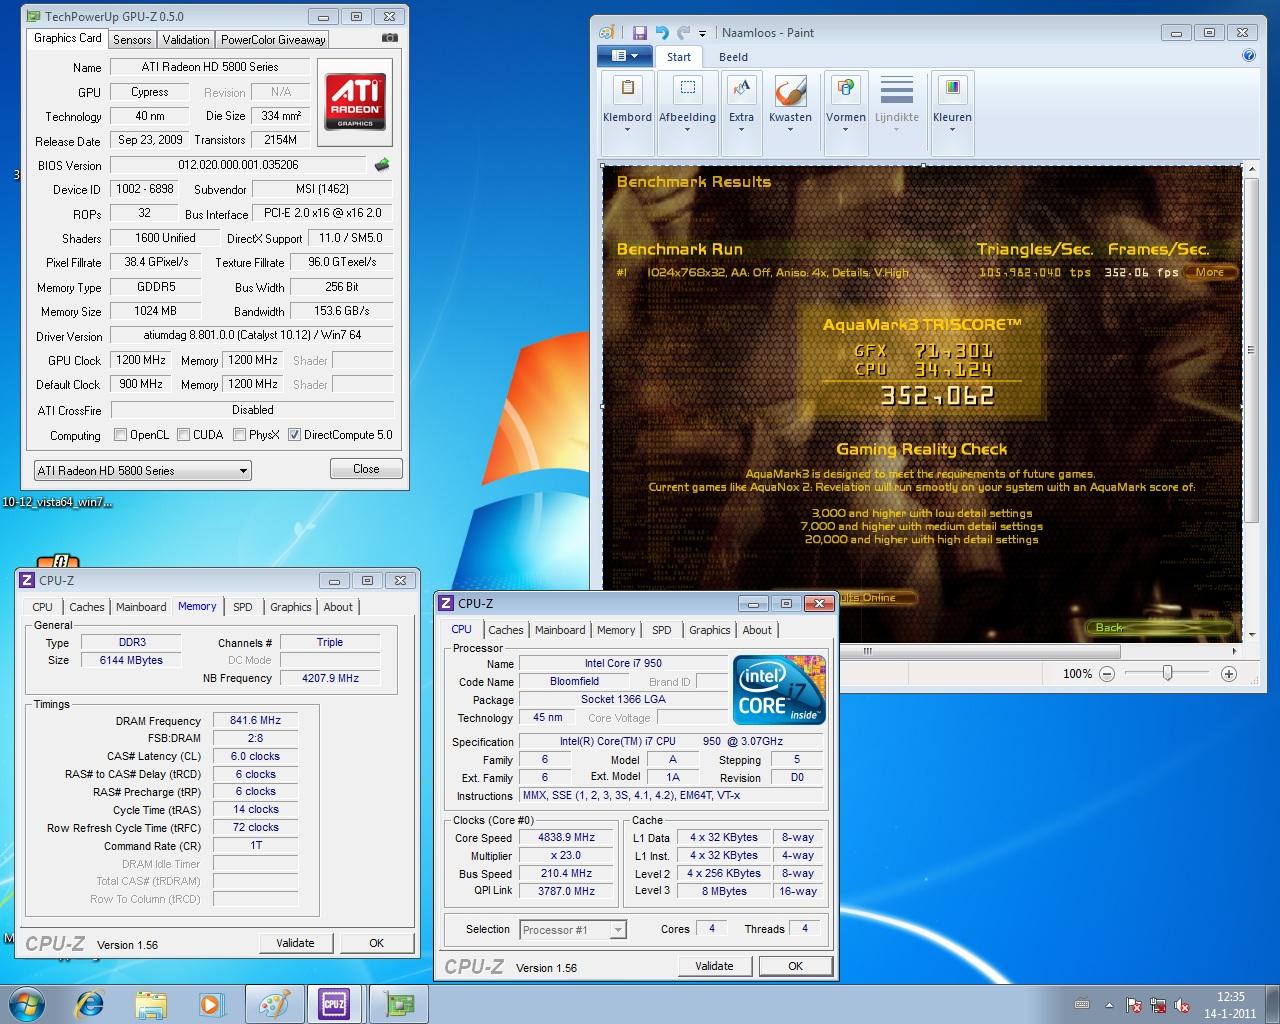1280x1024 pixels.
Task: Click Paint horizontal scrollbar right arrow
Action: pyautogui.click(x=1234, y=650)
